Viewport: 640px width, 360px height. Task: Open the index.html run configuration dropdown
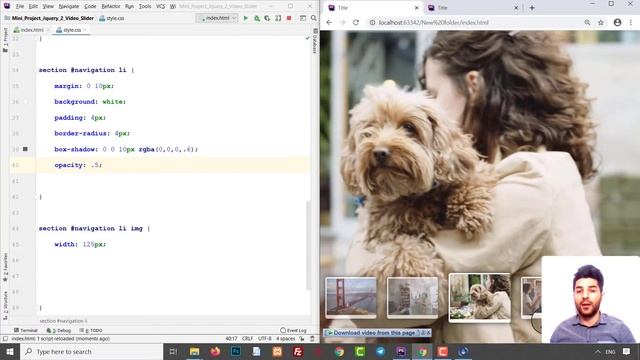pyautogui.click(x=217, y=18)
